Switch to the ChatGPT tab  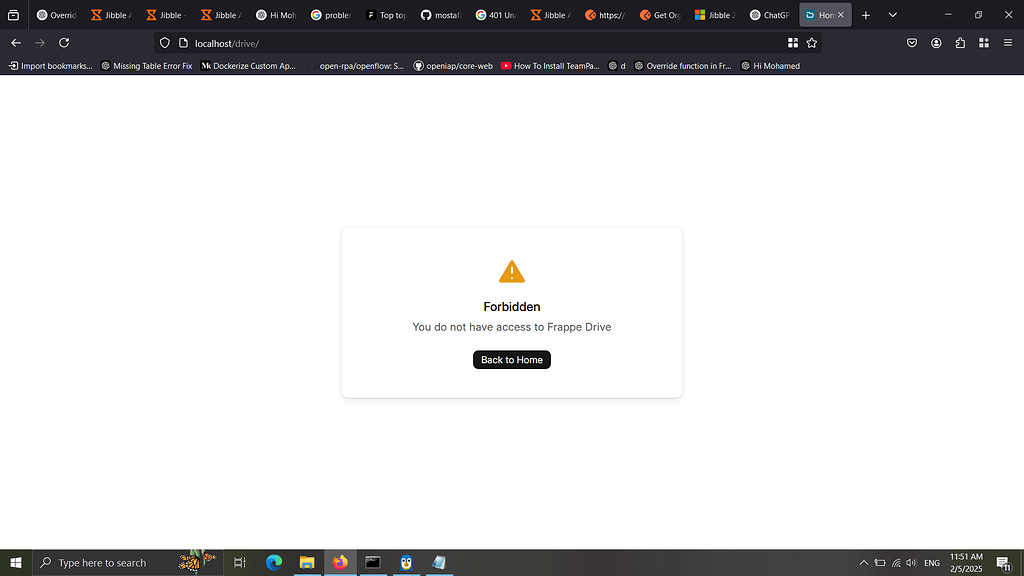[x=768, y=15]
